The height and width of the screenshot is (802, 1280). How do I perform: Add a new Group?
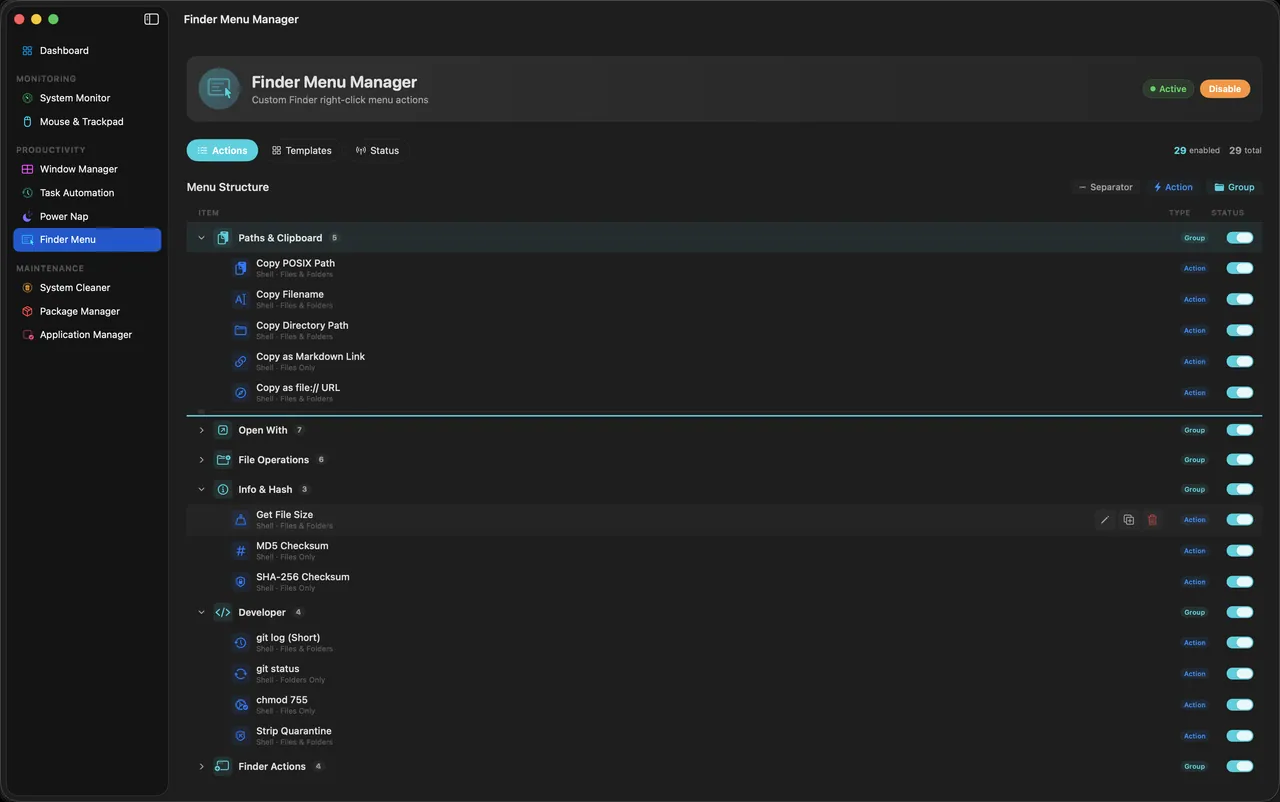click(1234, 187)
